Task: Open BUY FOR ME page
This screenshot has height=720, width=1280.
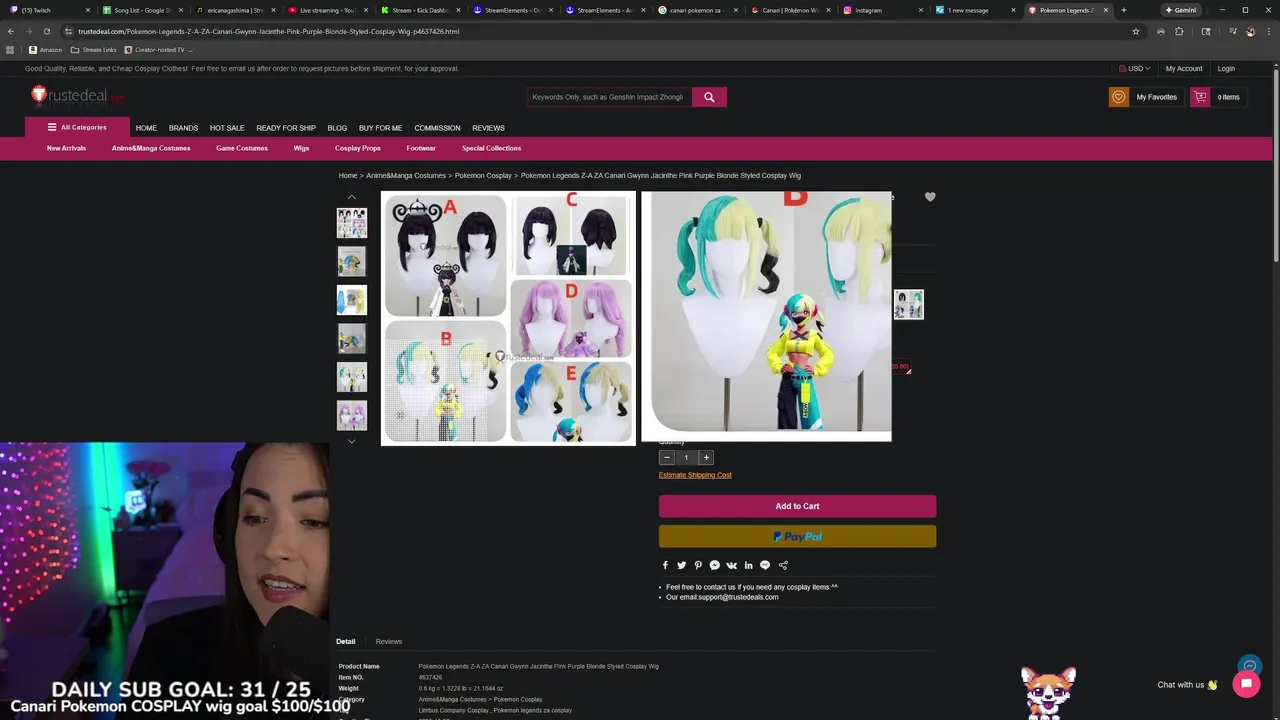Action: [x=380, y=128]
